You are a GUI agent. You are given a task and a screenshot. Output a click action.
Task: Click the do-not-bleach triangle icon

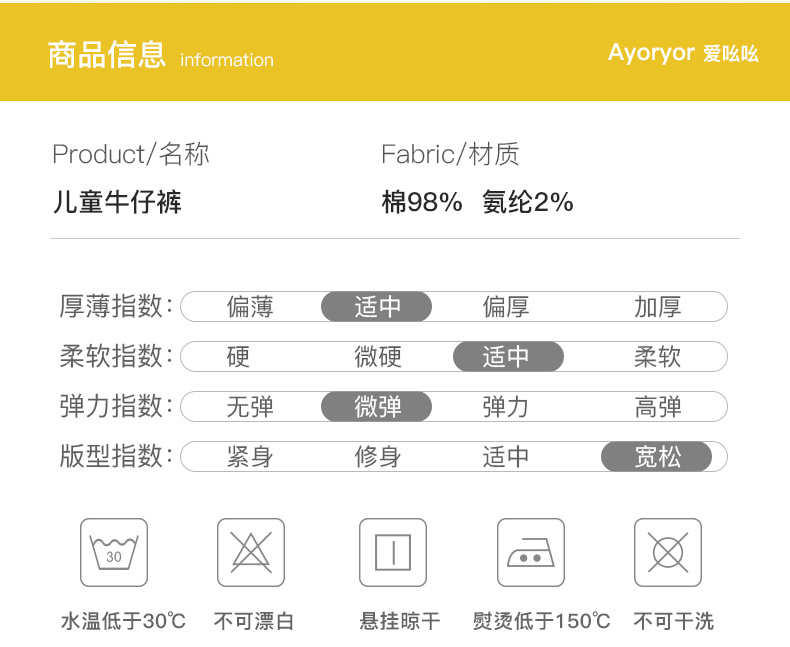pos(251,552)
